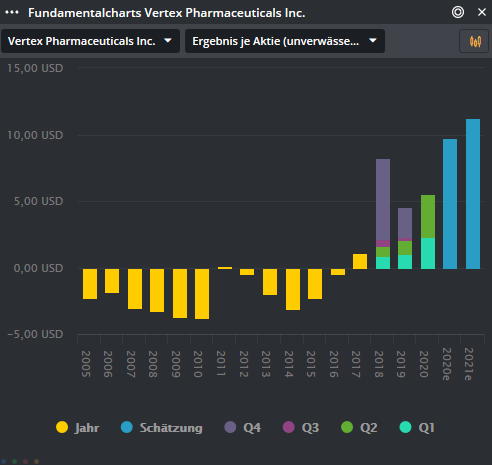The image size is (492, 465).
Task: Toggle the Schätzung legend entry
Action: click(x=161, y=427)
